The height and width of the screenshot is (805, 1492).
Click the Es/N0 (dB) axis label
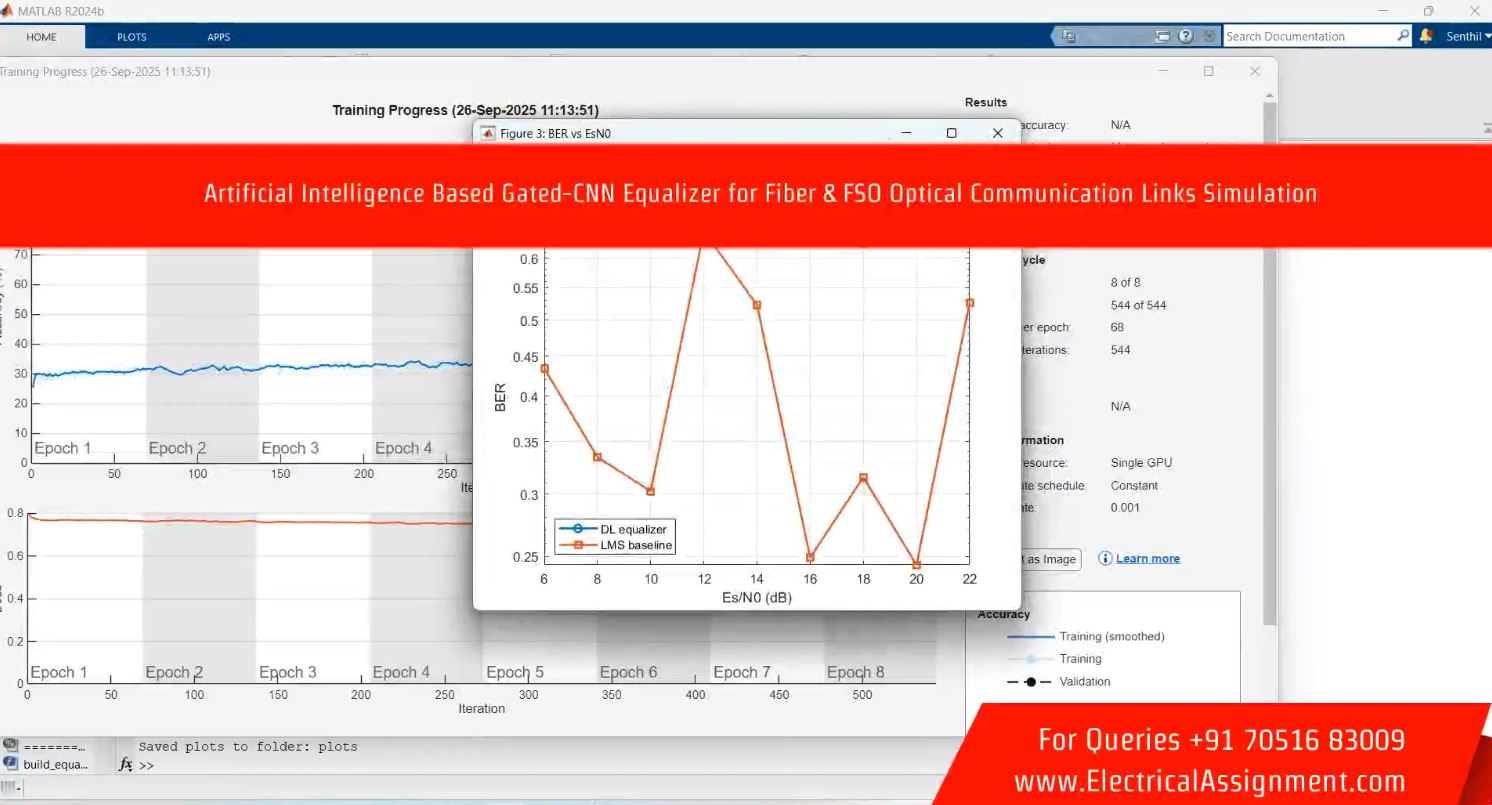757,598
